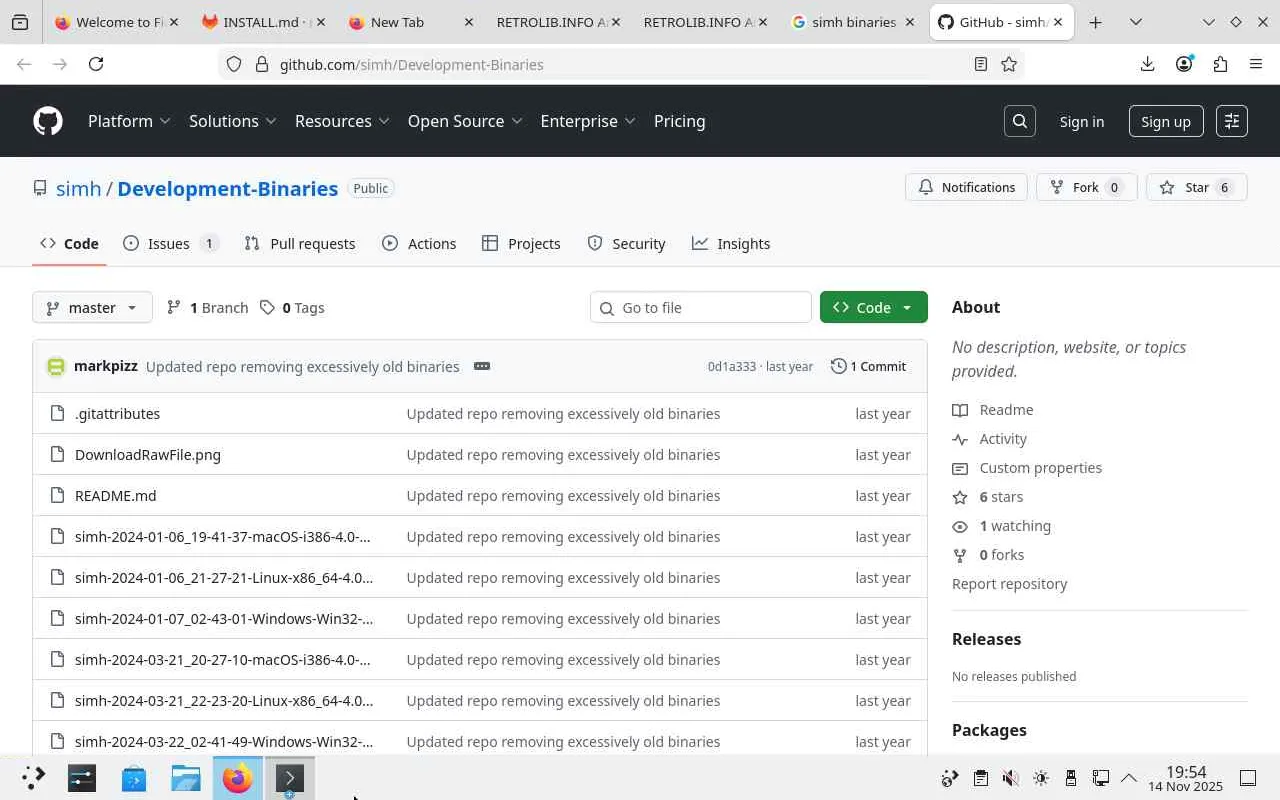1280x800 pixels.
Task: Open the clipboard tray icon
Action: point(981,778)
